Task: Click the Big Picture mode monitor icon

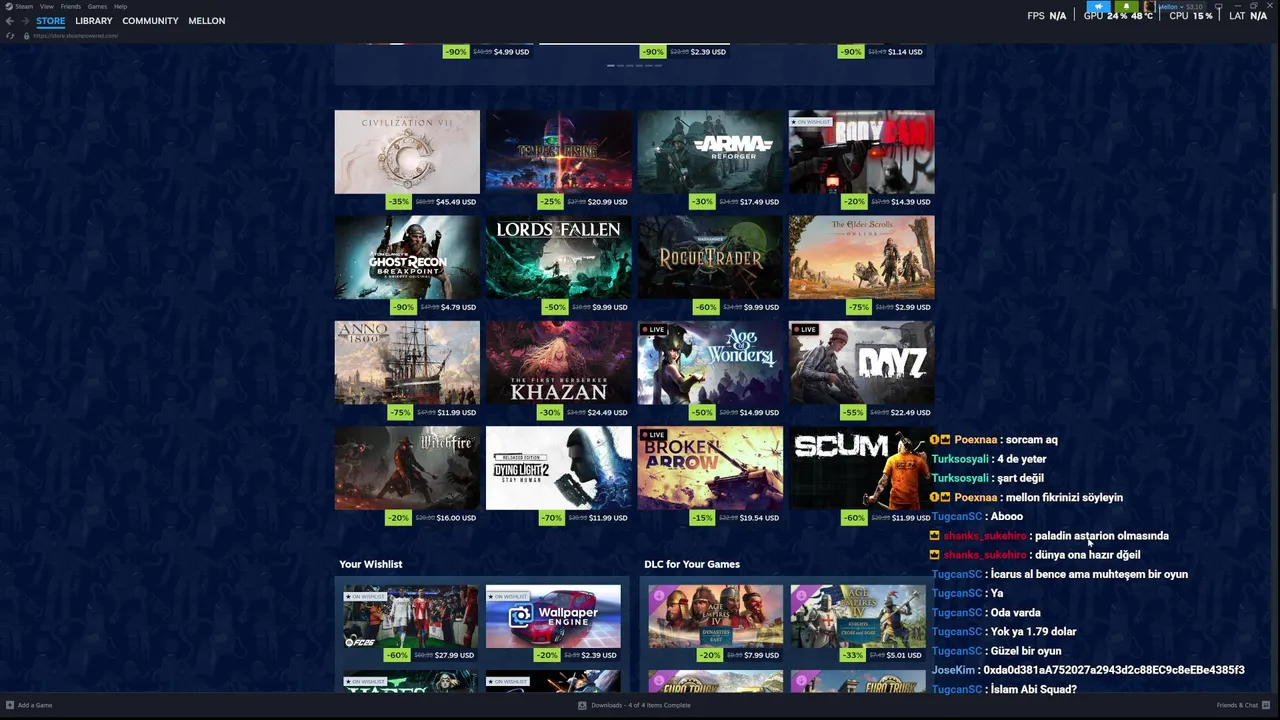Action: (x=1218, y=6)
